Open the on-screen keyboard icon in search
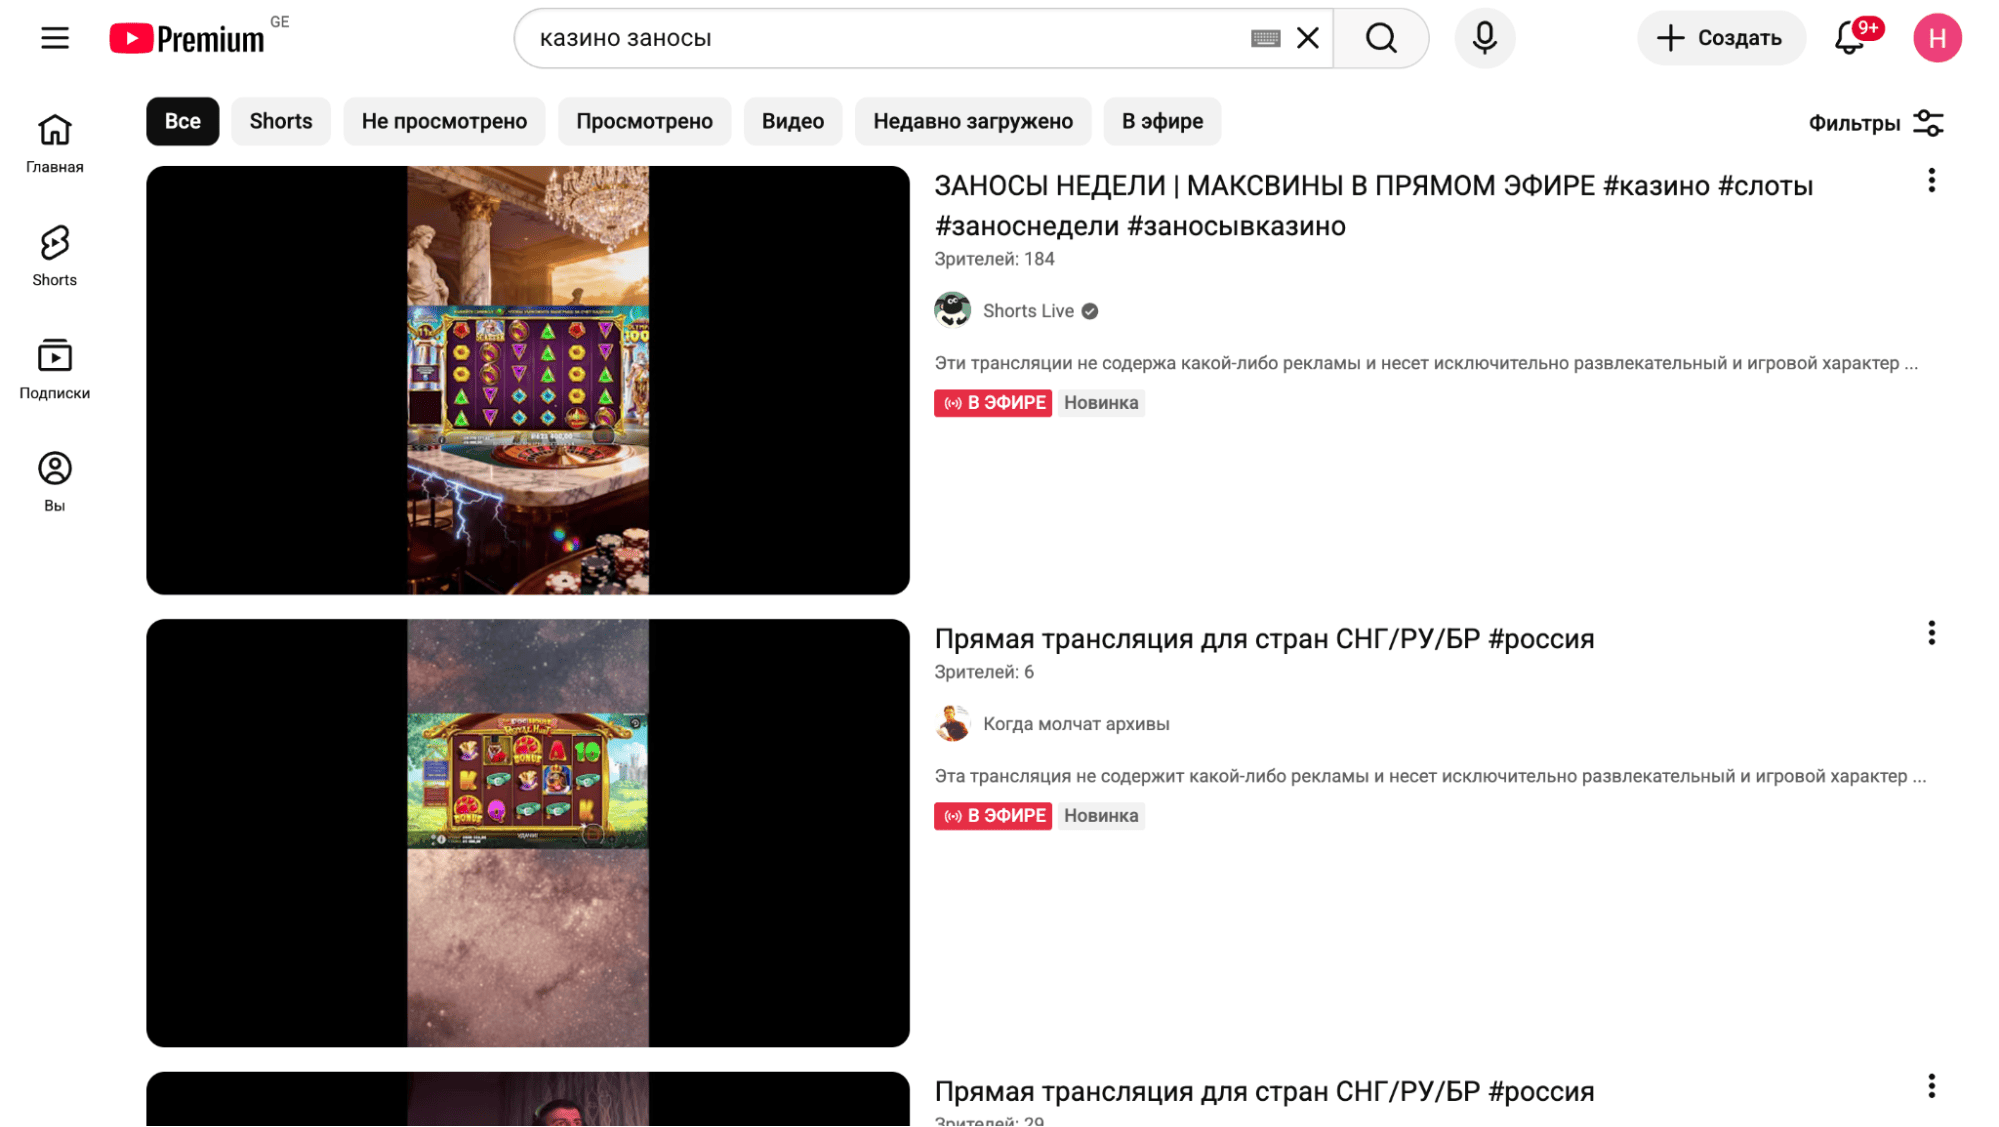 pos(1265,38)
